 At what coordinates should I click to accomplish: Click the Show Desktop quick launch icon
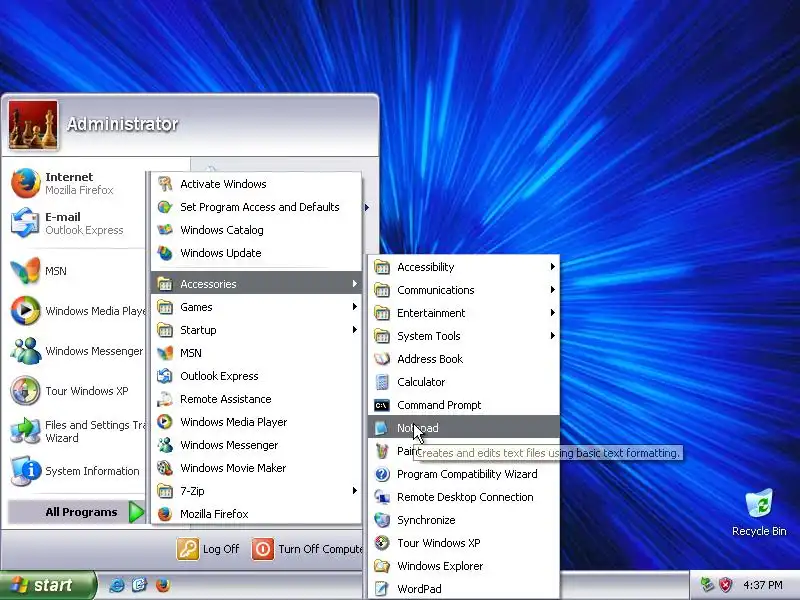point(140,585)
